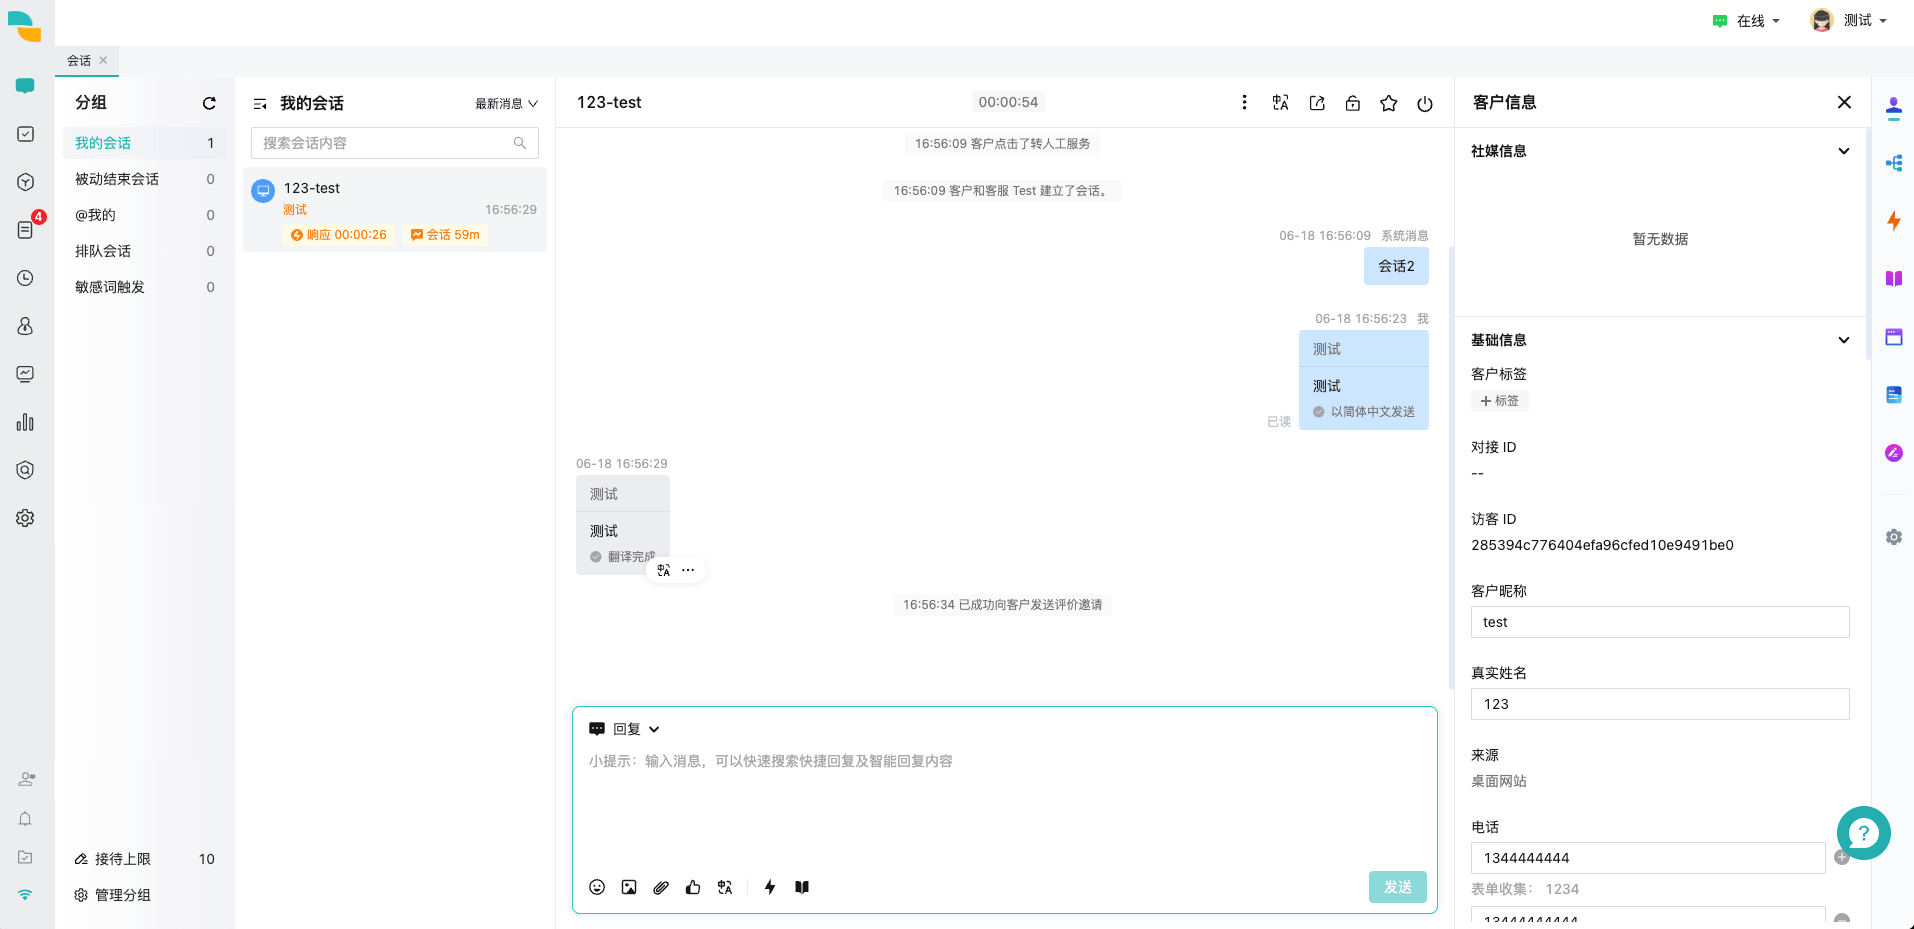This screenshot has width=1914, height=929.
Task: Open the settings gear in left sidebar
Action: [x=25, y=518]
